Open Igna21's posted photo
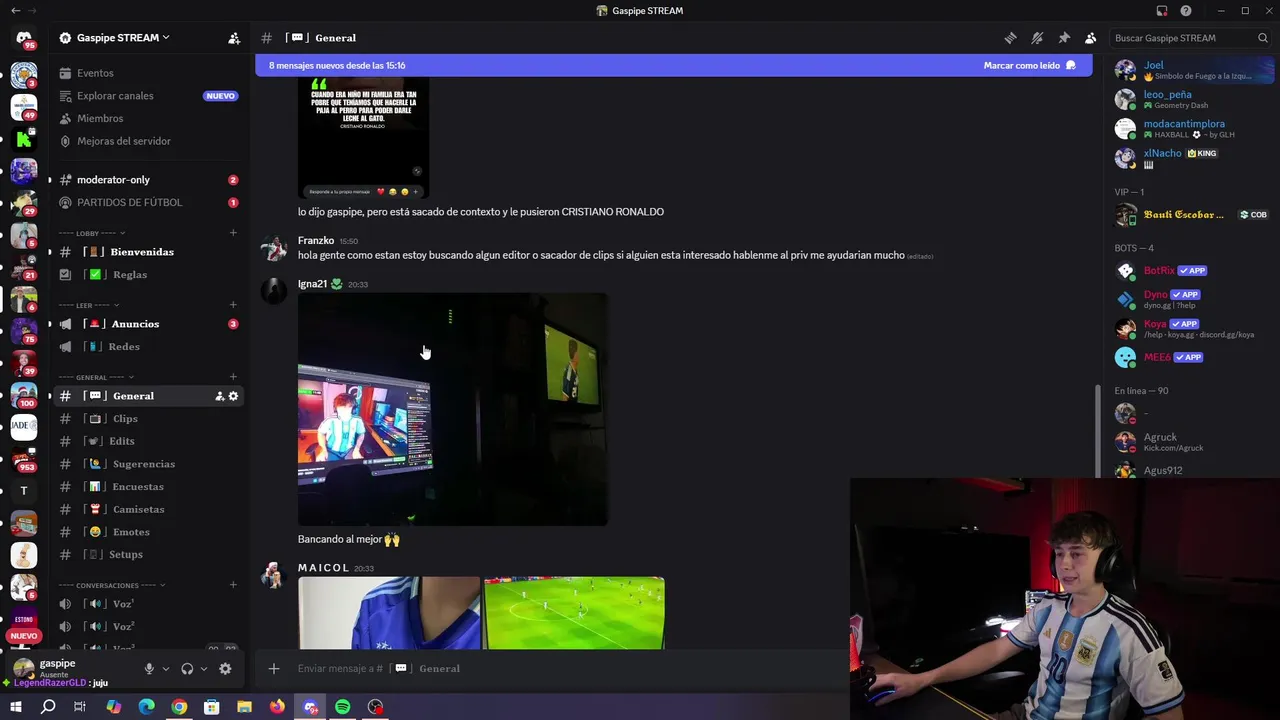Viewport: 1280px width, 720px height. pyautogui.click(x=453, y=409)
